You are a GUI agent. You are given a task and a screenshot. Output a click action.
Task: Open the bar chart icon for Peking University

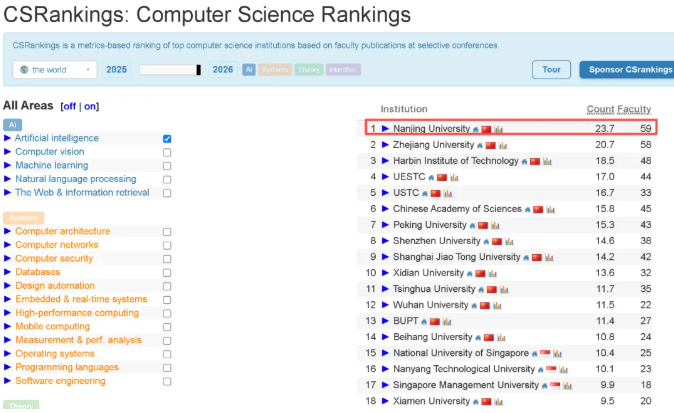pyautogui.click(x=495, y=225)
